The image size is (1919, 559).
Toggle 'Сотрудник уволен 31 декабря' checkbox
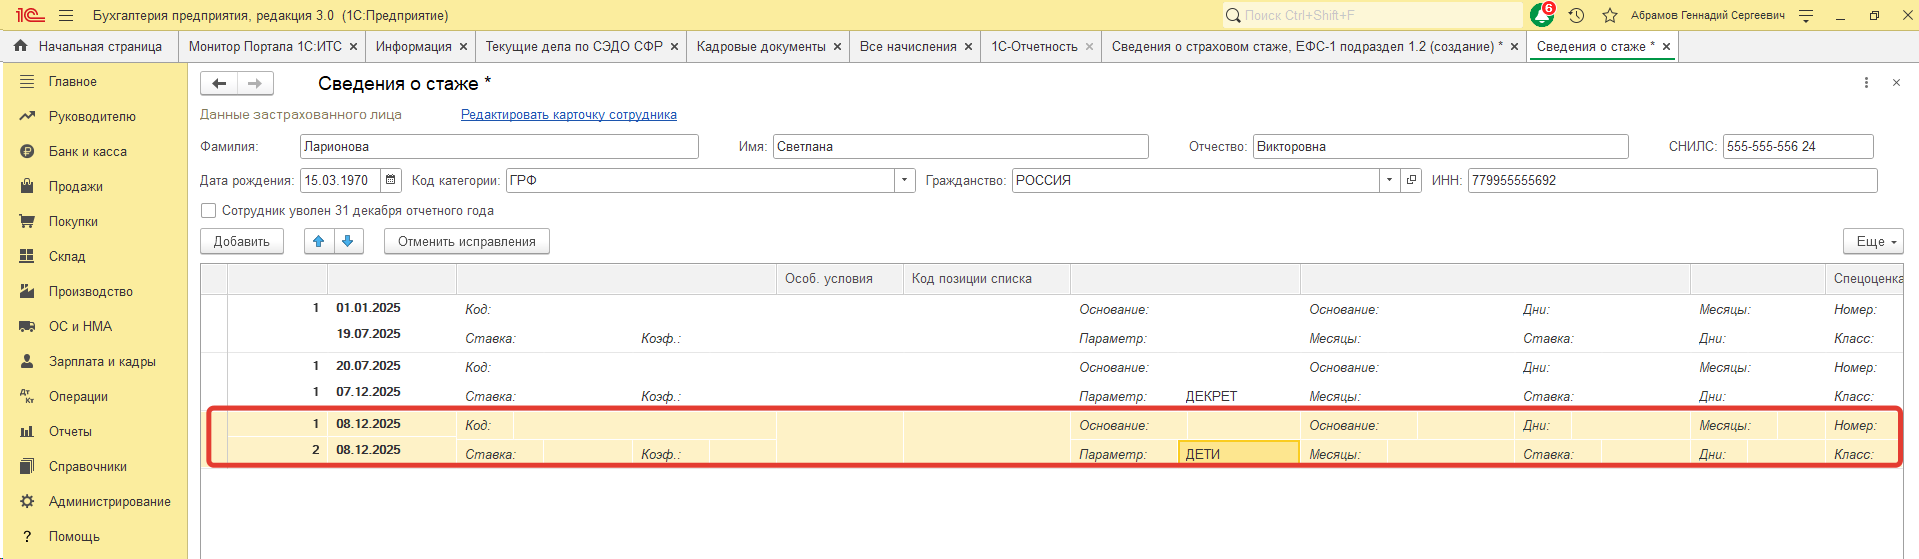(209, 211)
